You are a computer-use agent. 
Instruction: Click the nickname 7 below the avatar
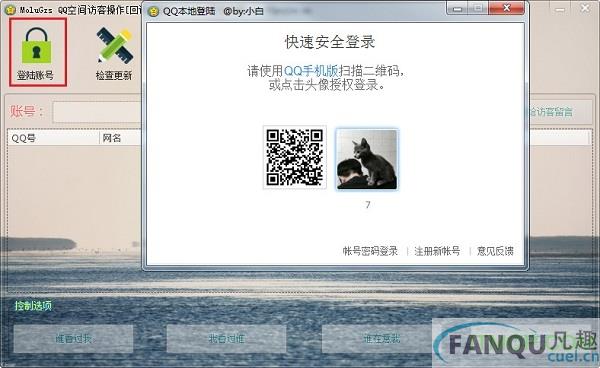click(x=368, y=205)
